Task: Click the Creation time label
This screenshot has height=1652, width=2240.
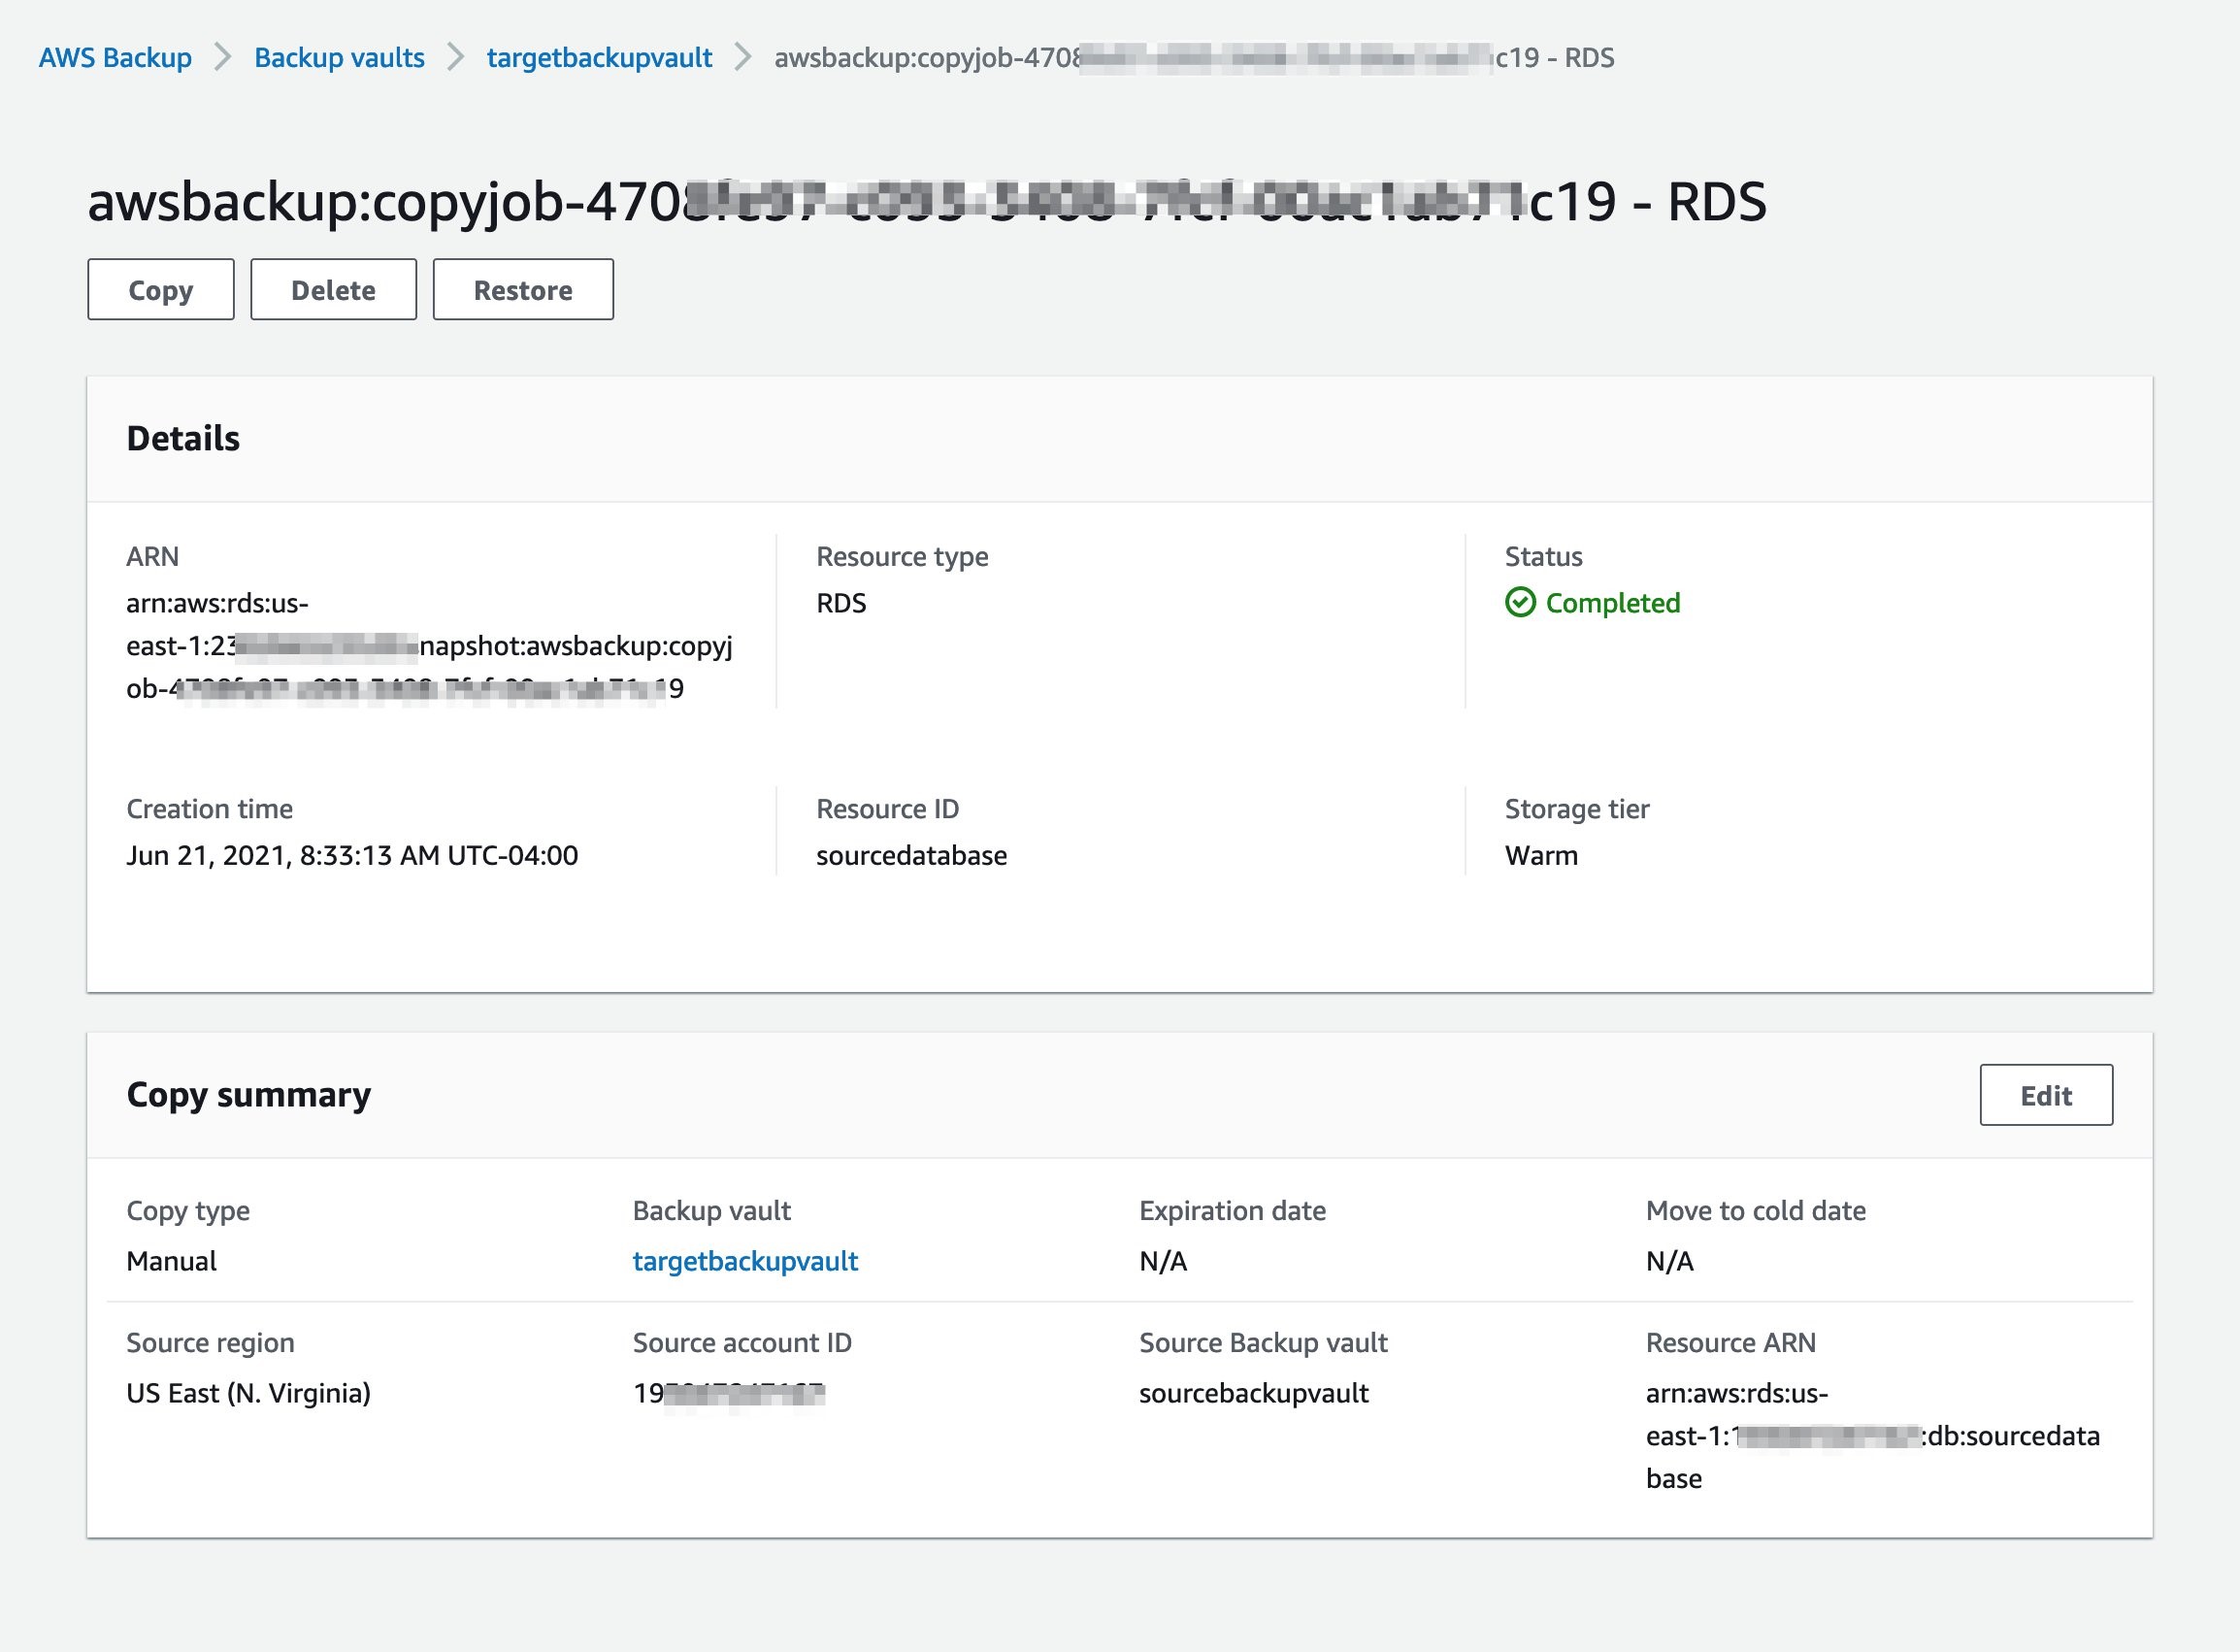Action: coord(209,809)
